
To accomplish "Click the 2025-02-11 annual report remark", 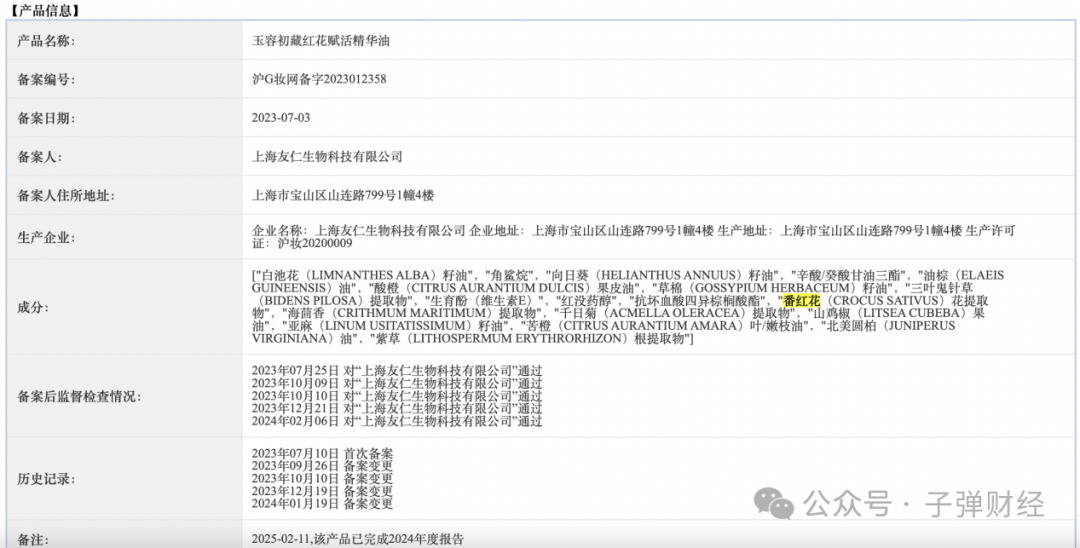I will tap(358, 539).
